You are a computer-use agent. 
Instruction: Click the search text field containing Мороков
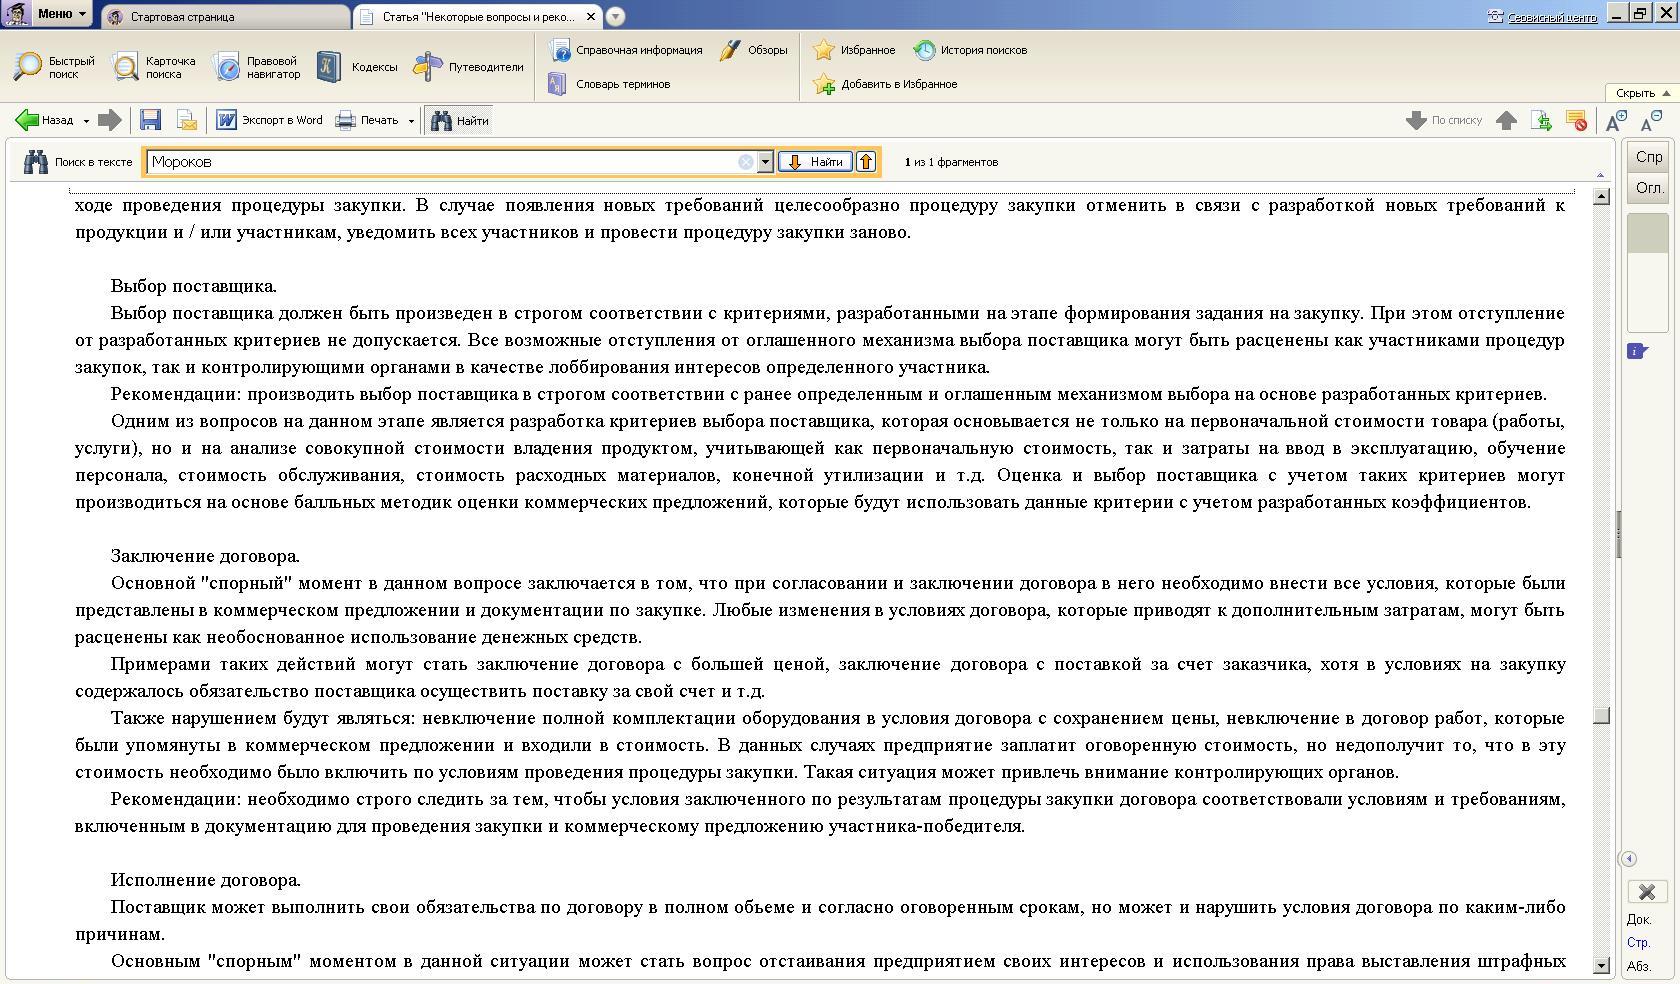click(x=440, y=162)
